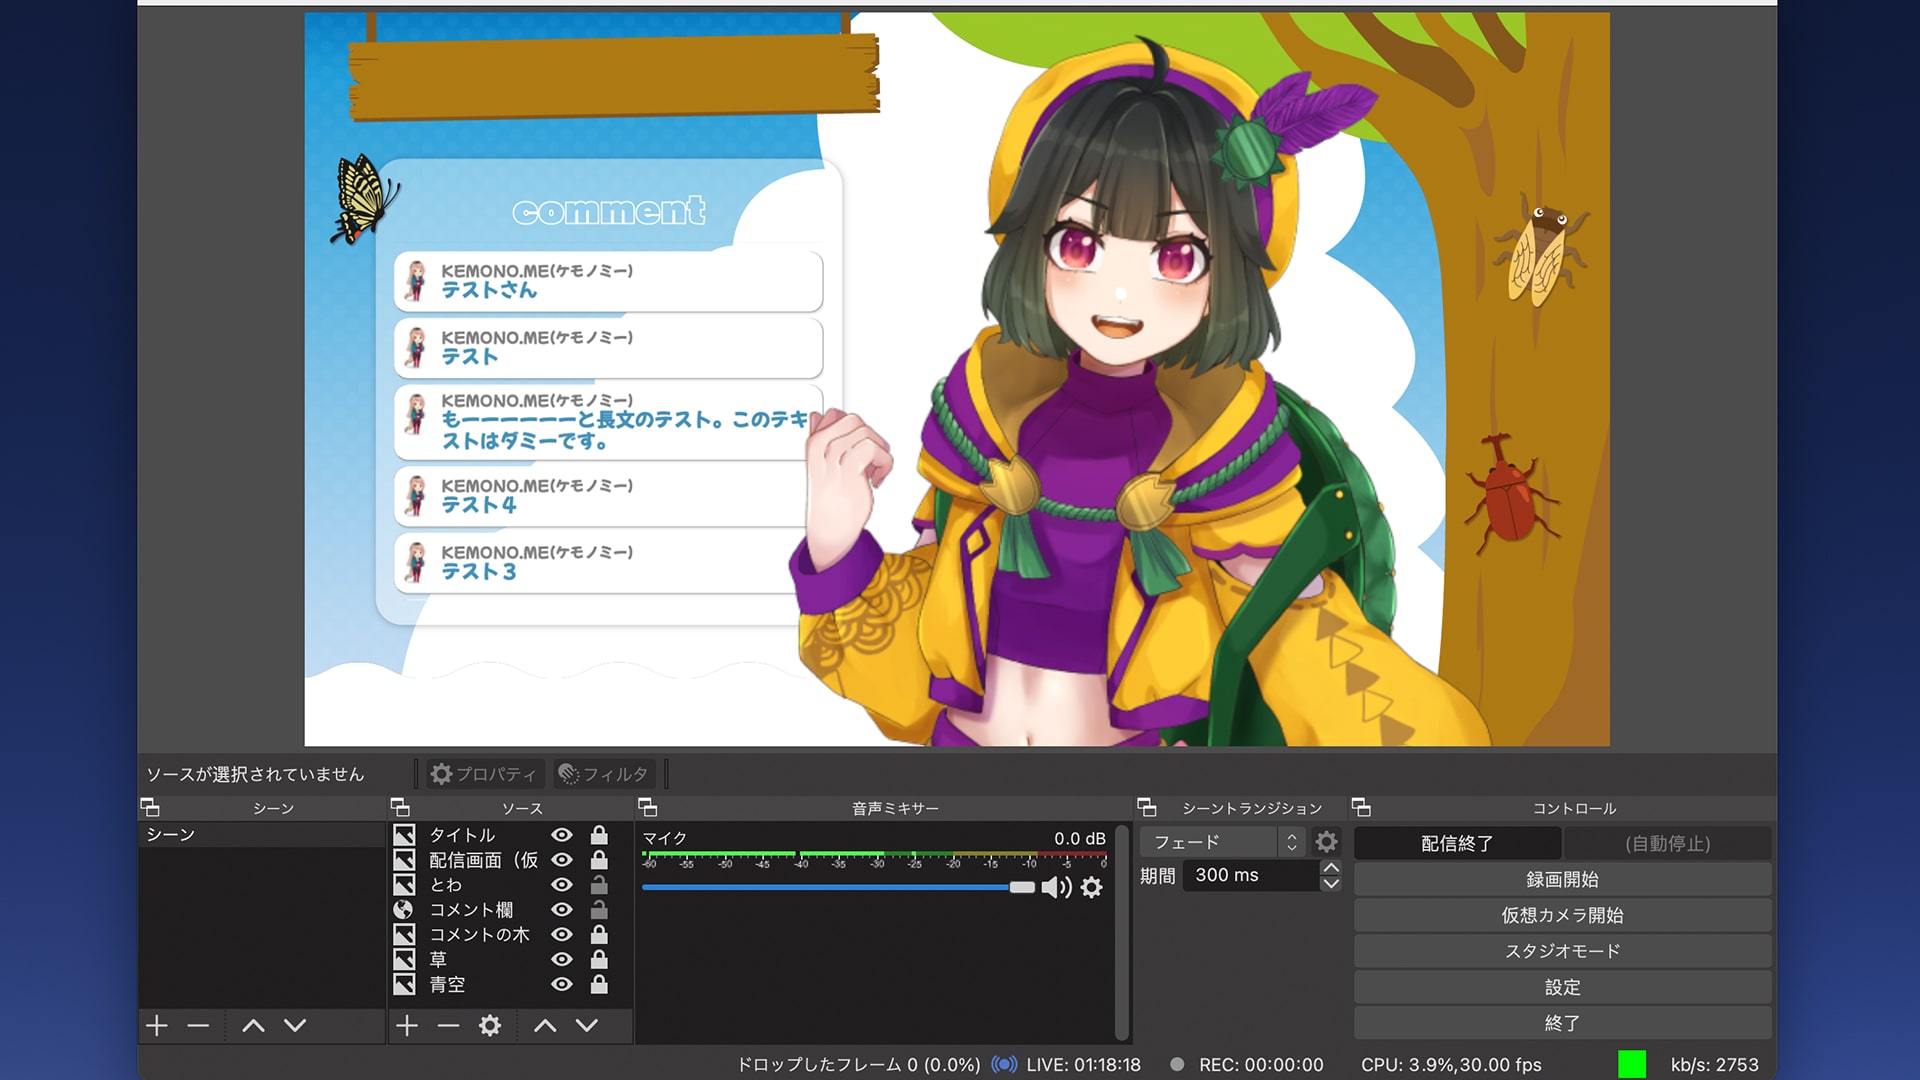Open the transition properties gear icon

[1326, 842]
